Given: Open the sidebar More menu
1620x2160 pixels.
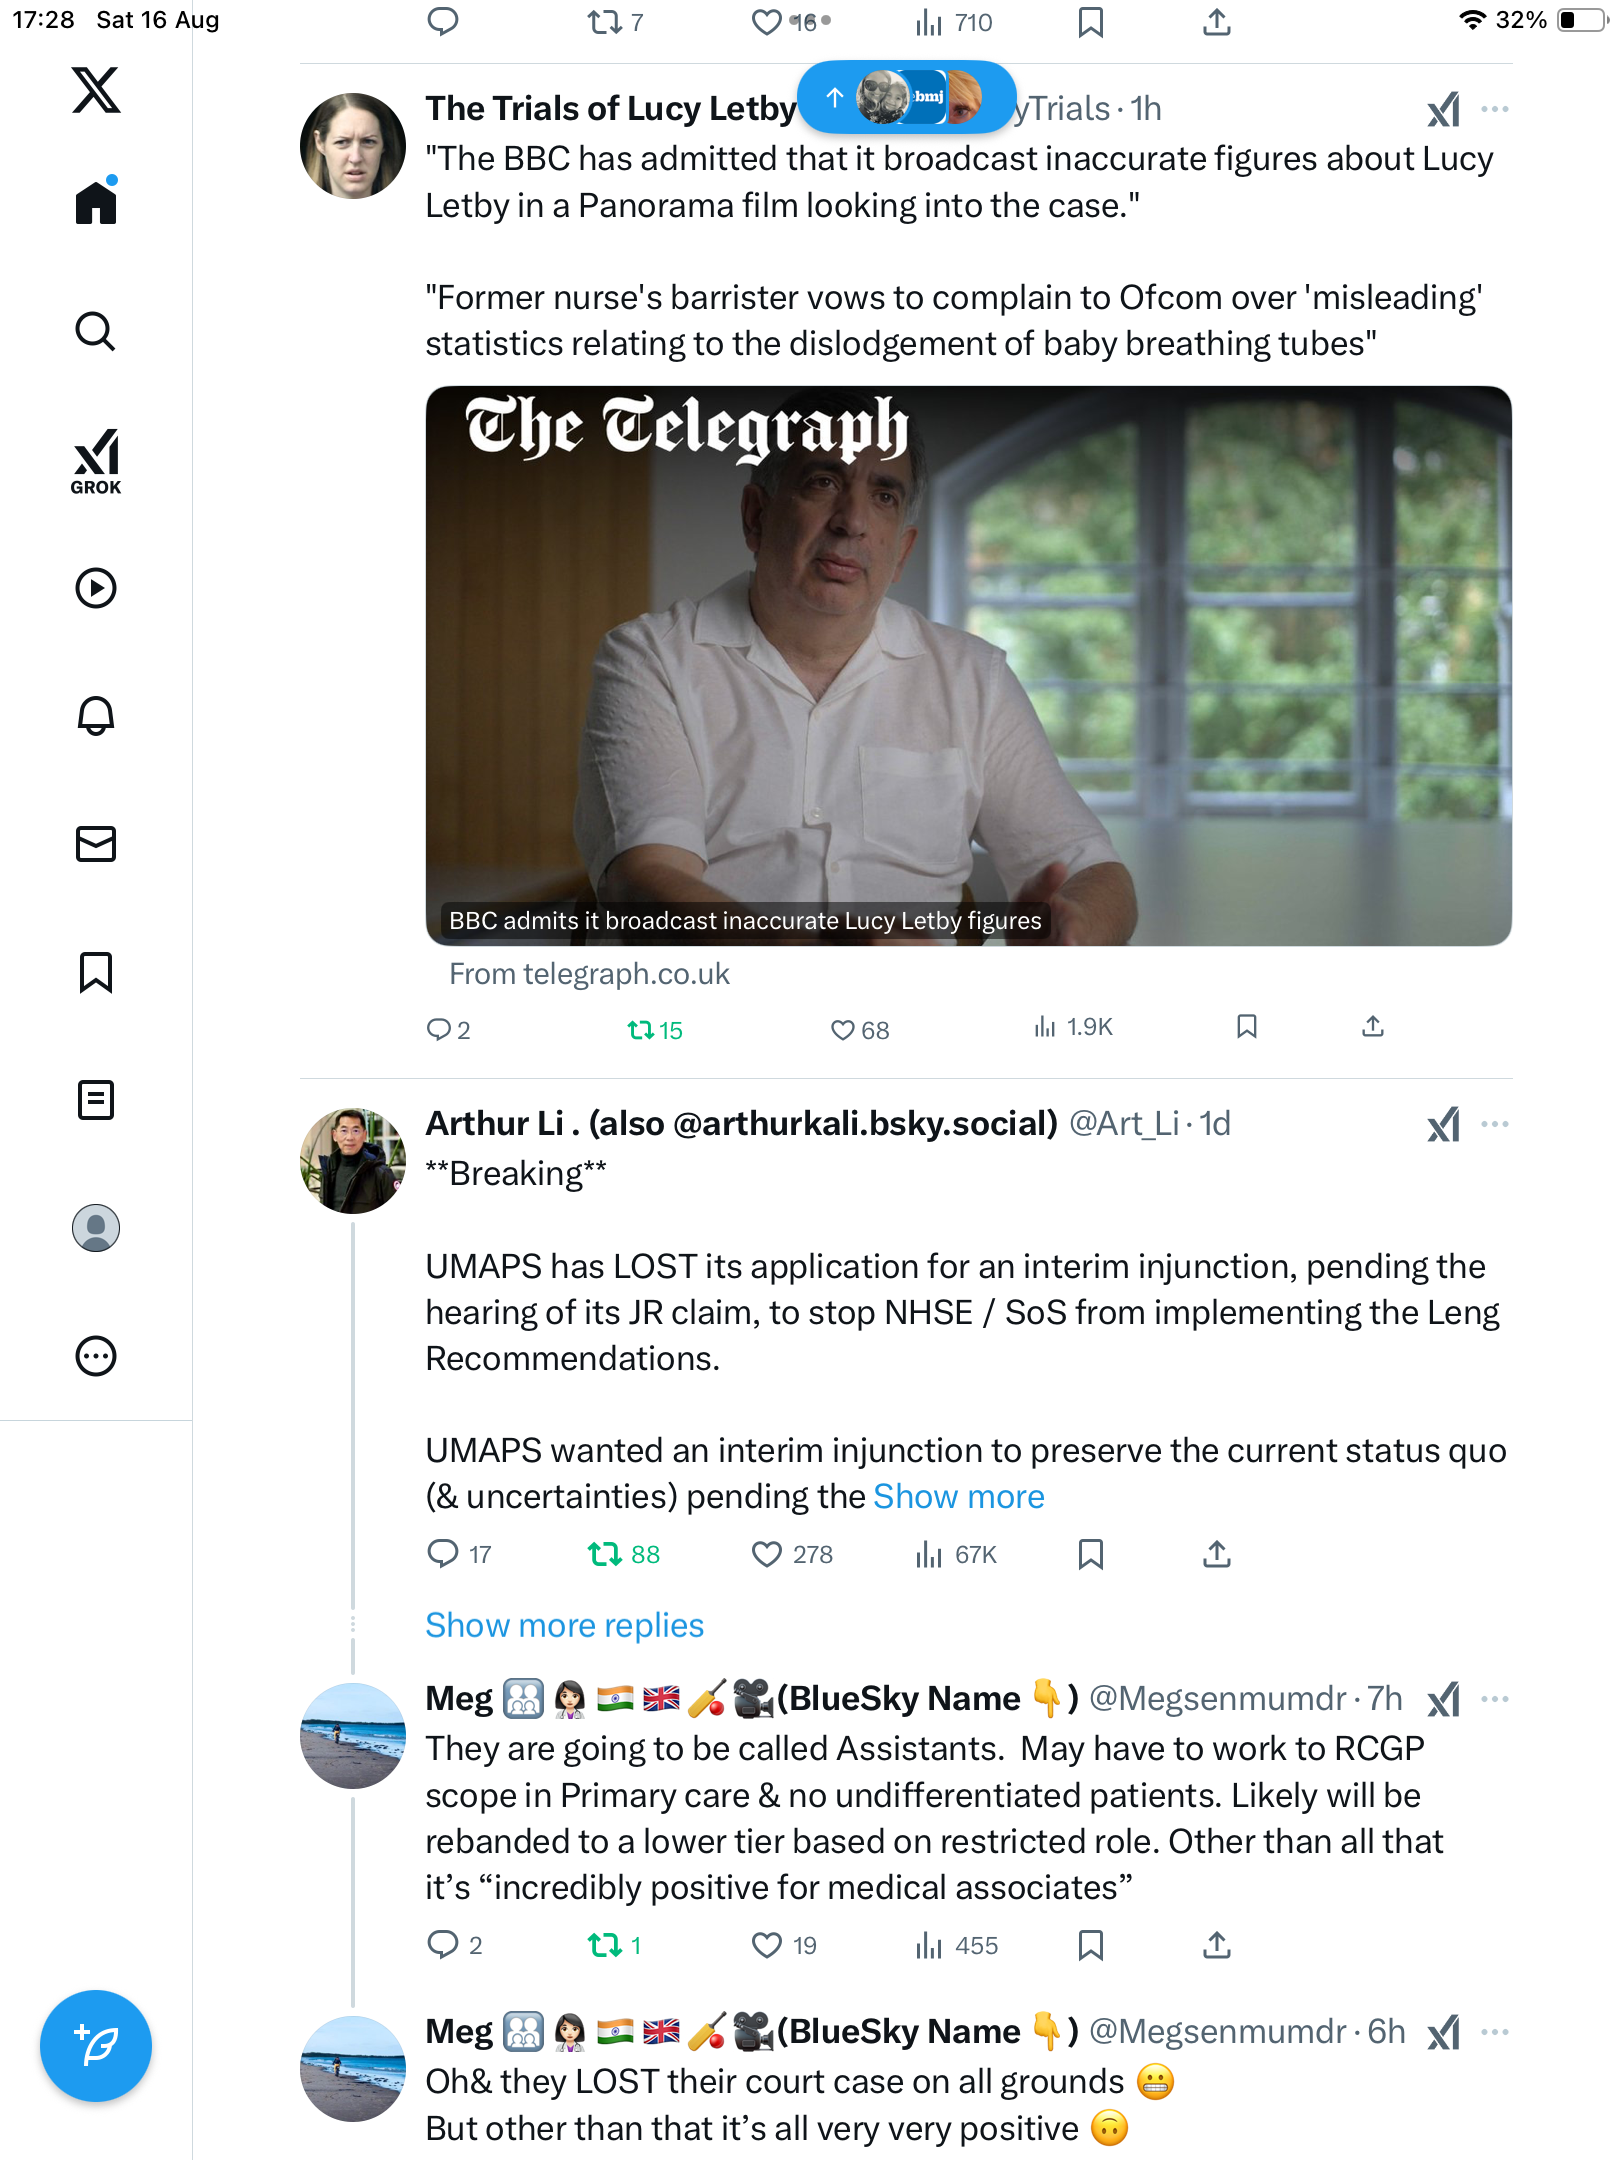Looking at the screenshot, I should [96, 1356].
